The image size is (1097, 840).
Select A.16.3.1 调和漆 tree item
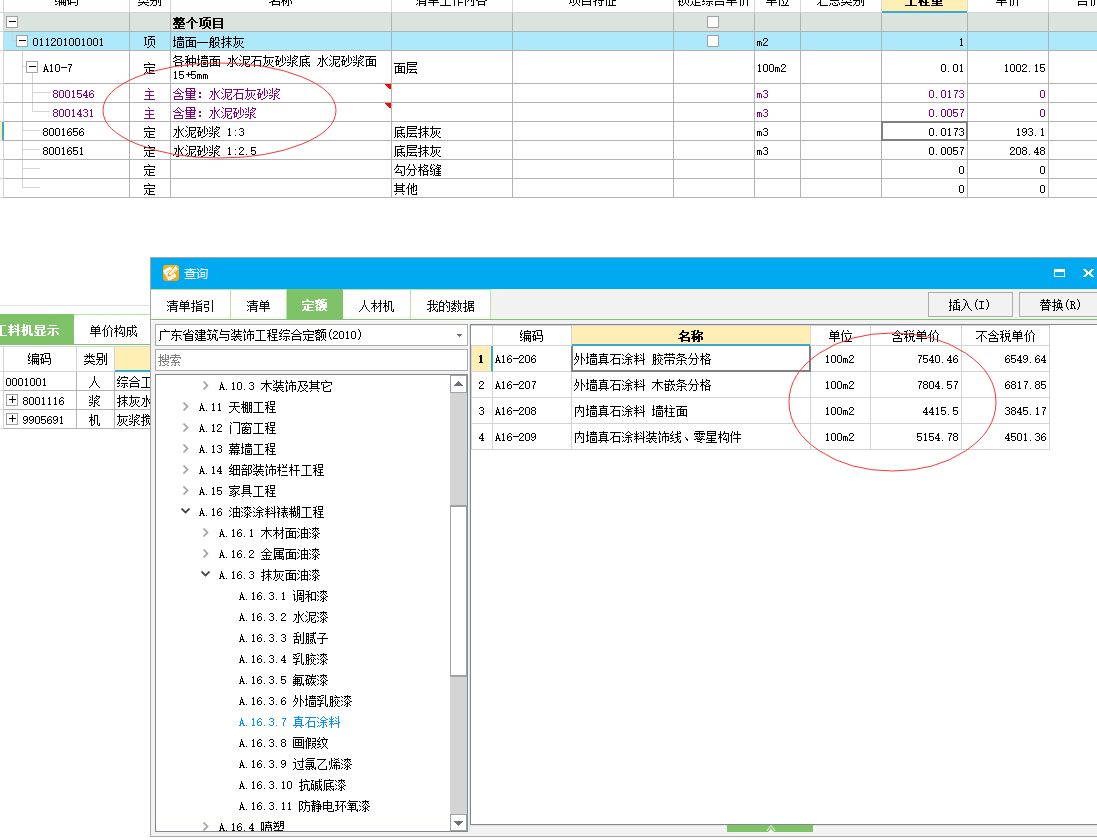[x=283, y=596]
